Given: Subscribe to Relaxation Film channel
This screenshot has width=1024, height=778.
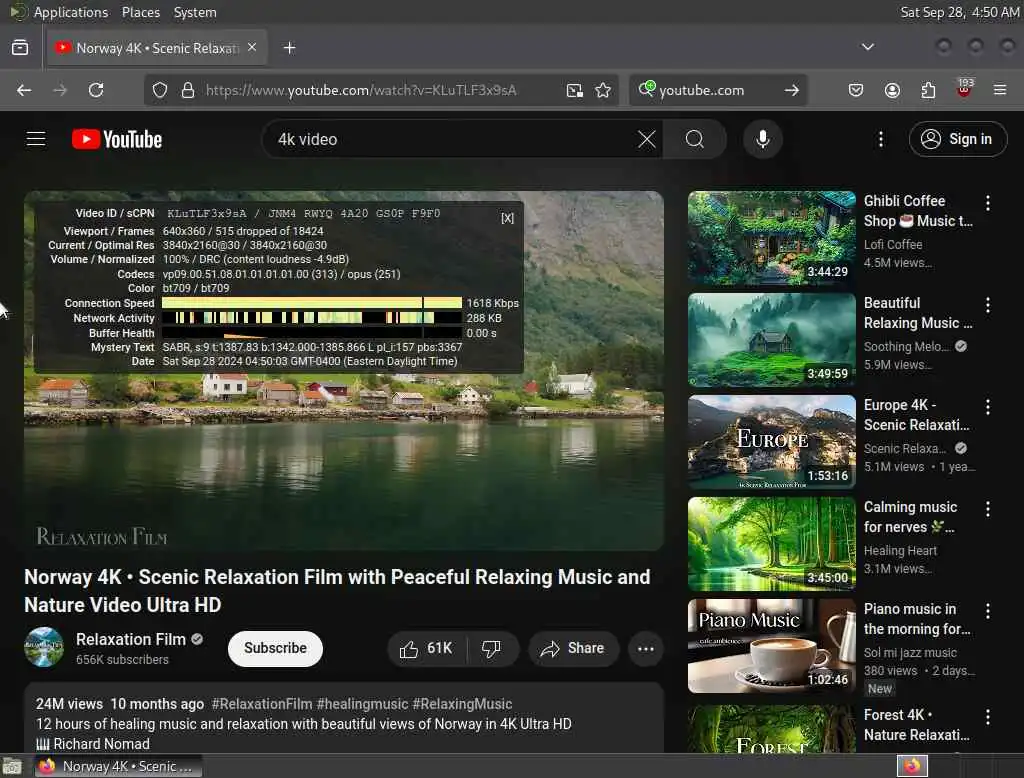Looking at the screenshot, I should [275, 649].
